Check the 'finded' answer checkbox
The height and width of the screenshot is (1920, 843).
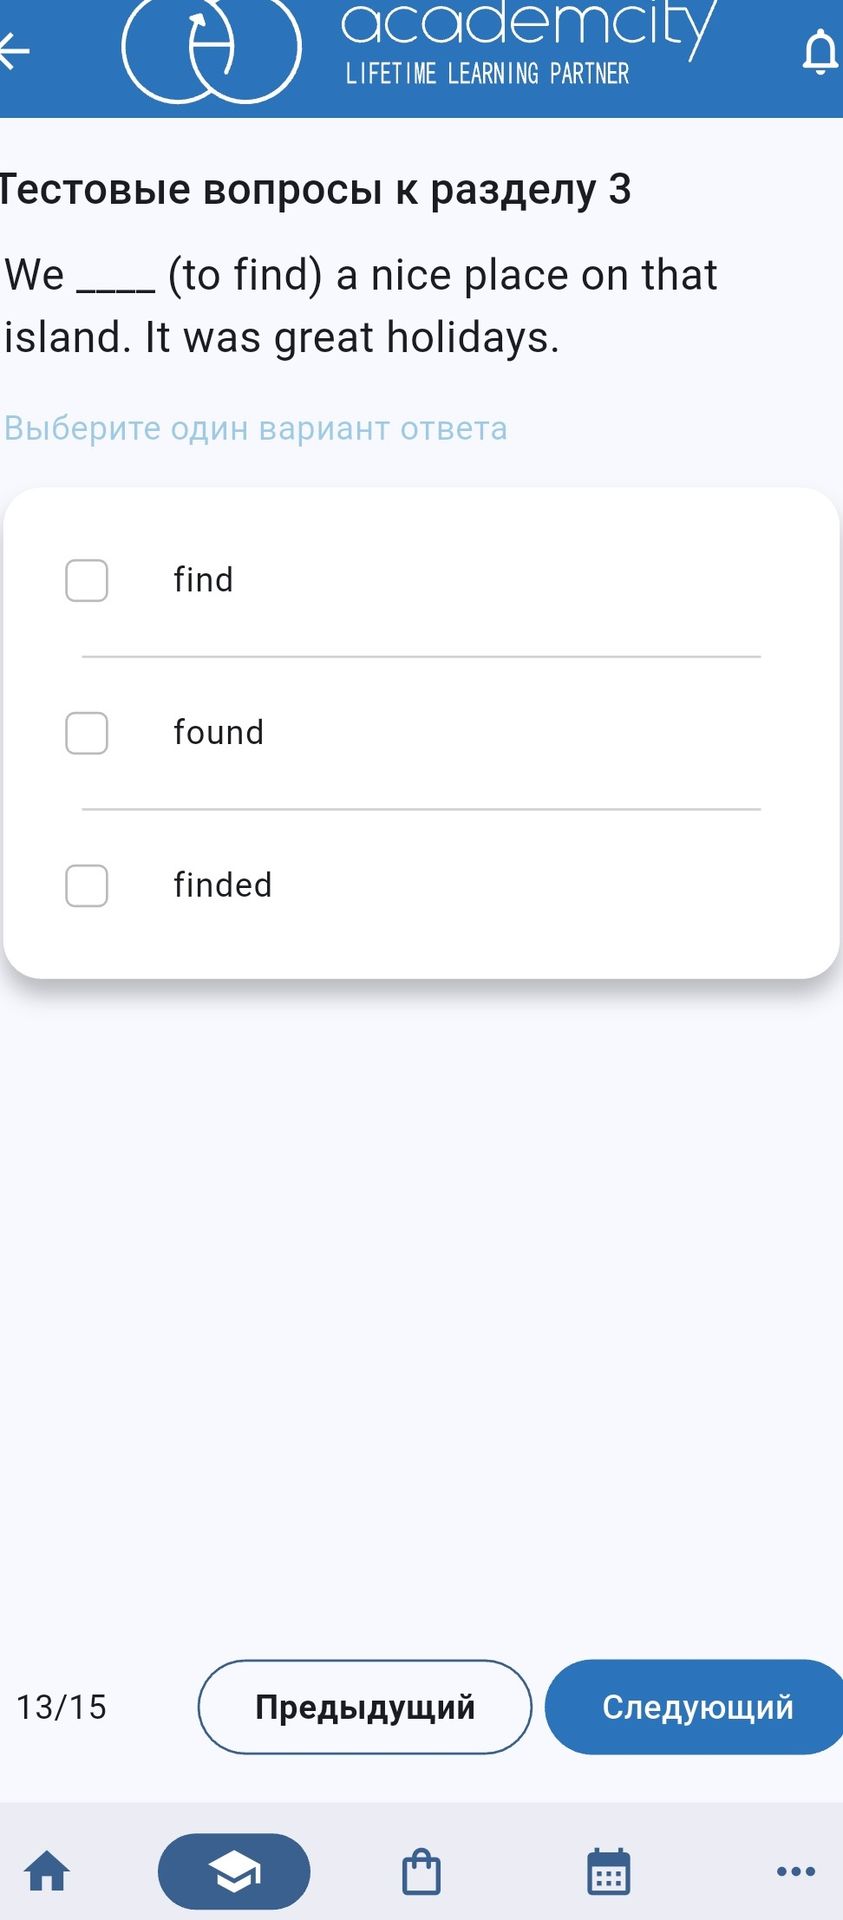tap(87, 886)
